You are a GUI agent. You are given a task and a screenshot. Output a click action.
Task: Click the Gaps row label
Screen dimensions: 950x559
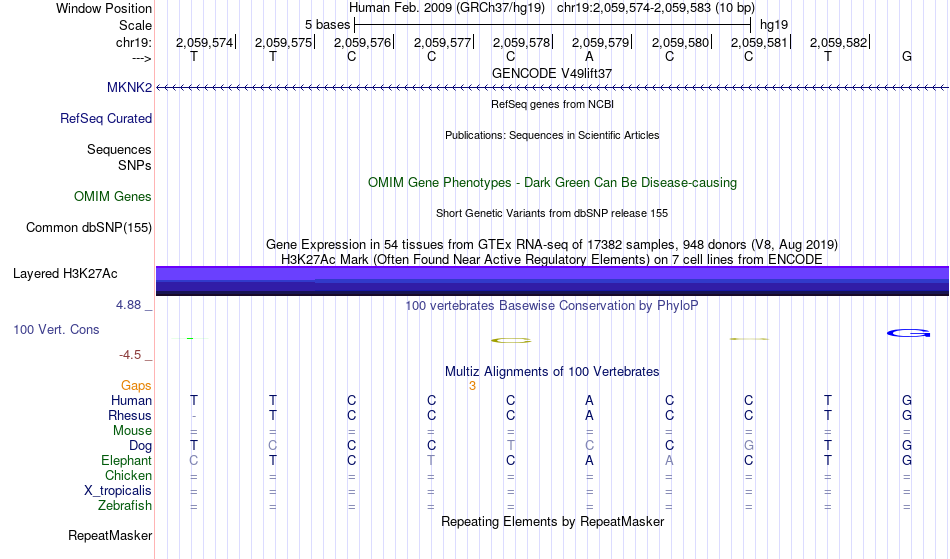(x=136, y=385)
